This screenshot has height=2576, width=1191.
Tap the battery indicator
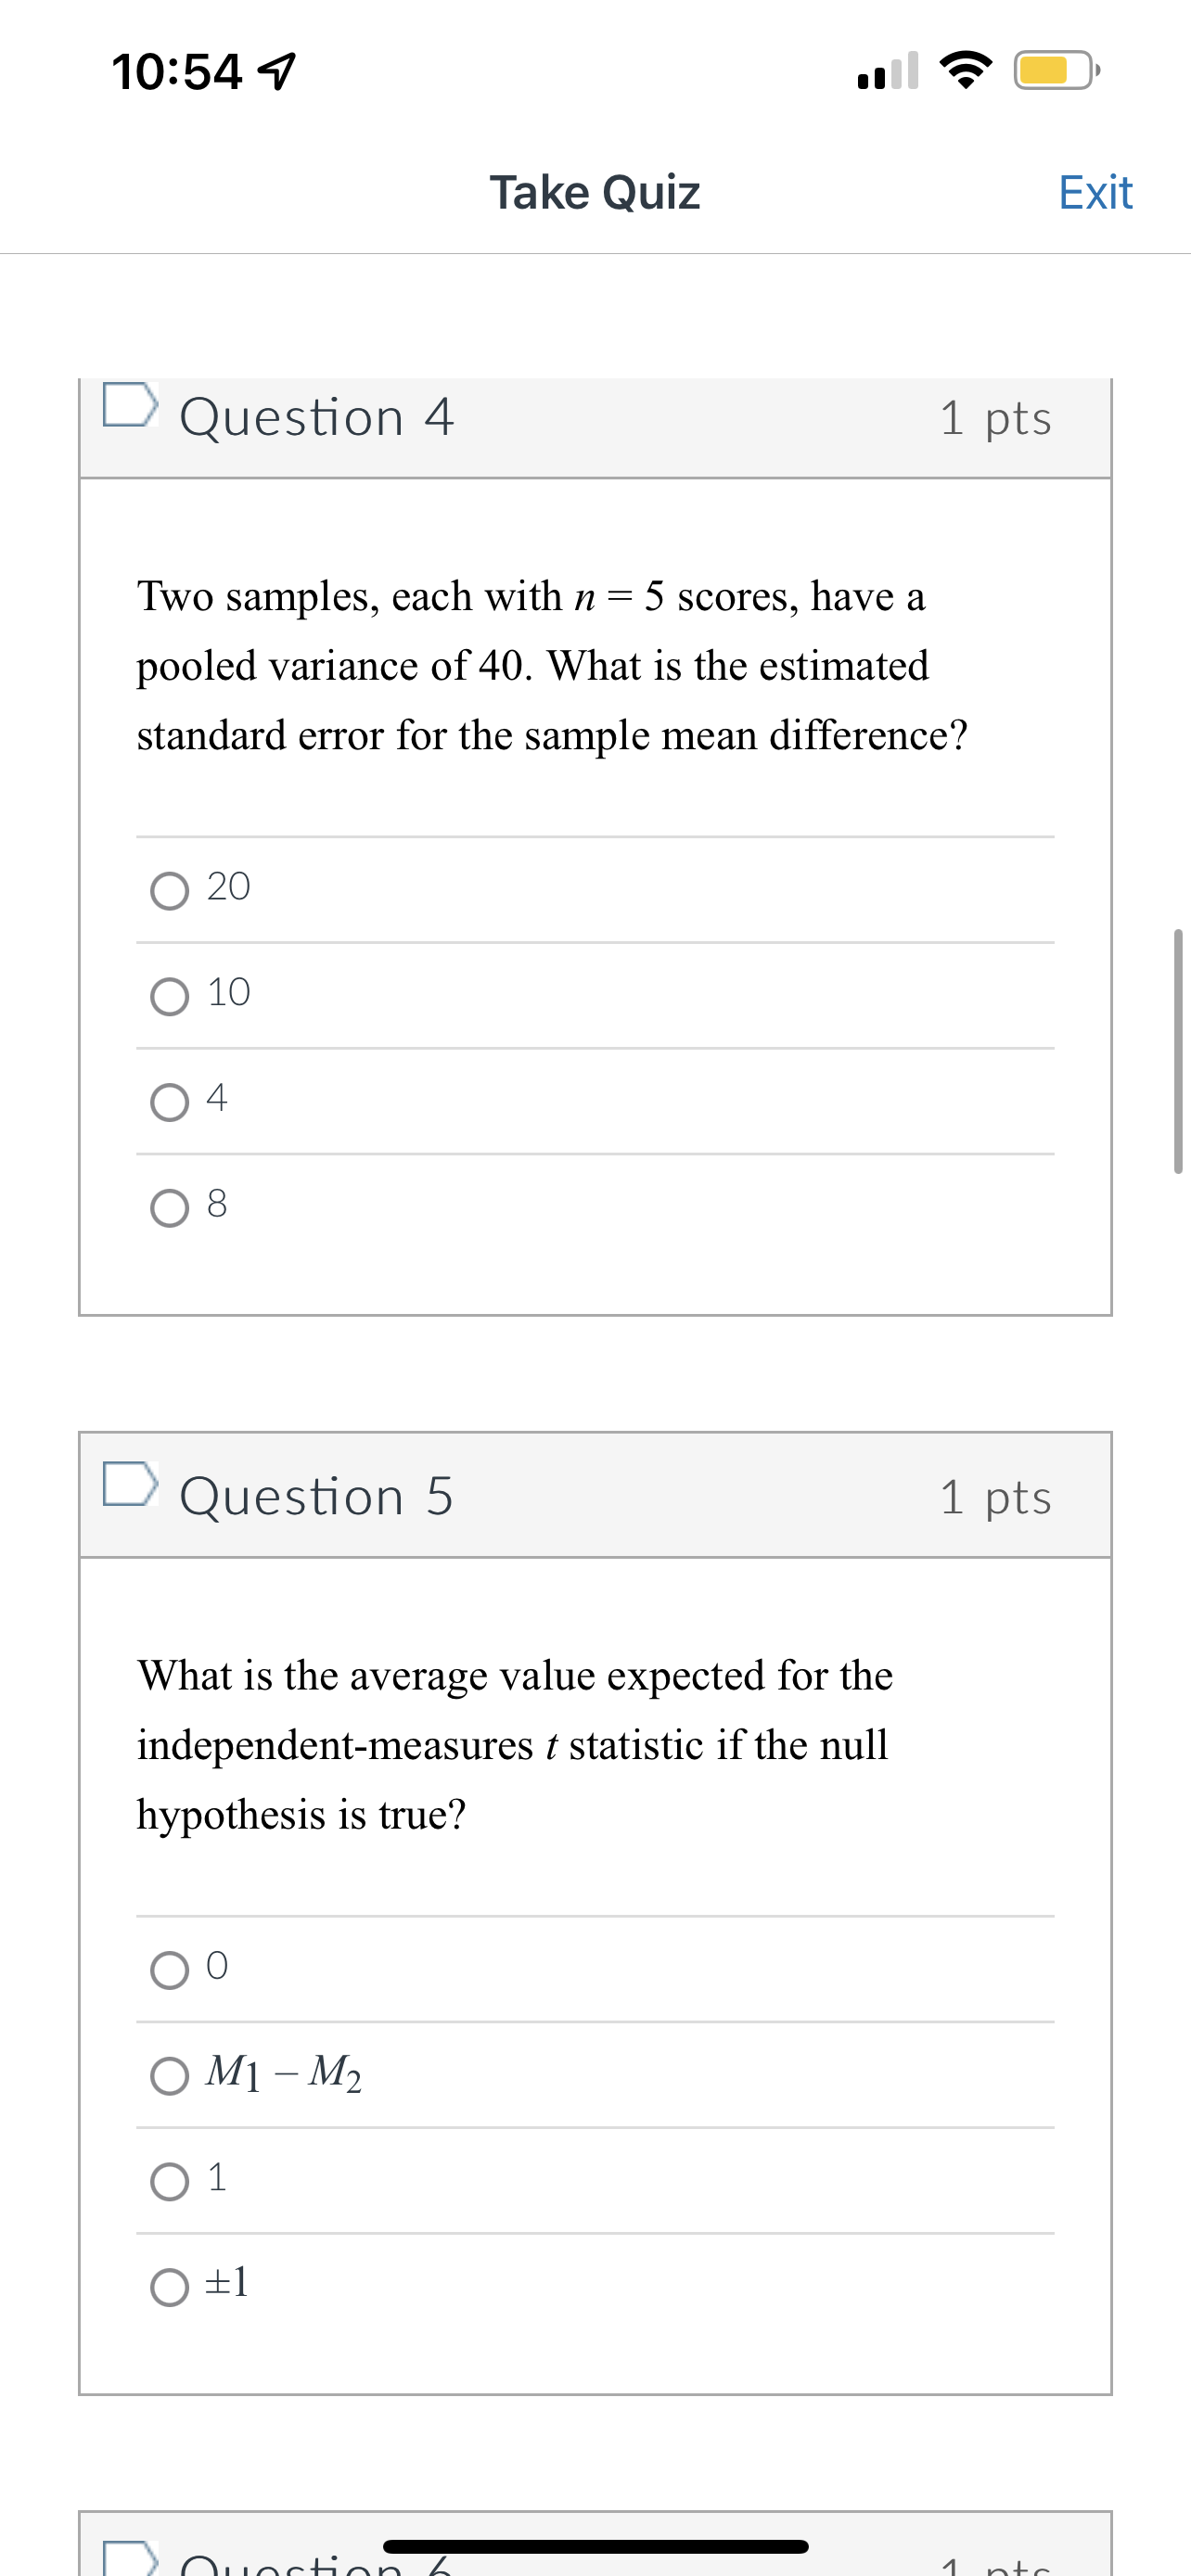coord(1053,70)
